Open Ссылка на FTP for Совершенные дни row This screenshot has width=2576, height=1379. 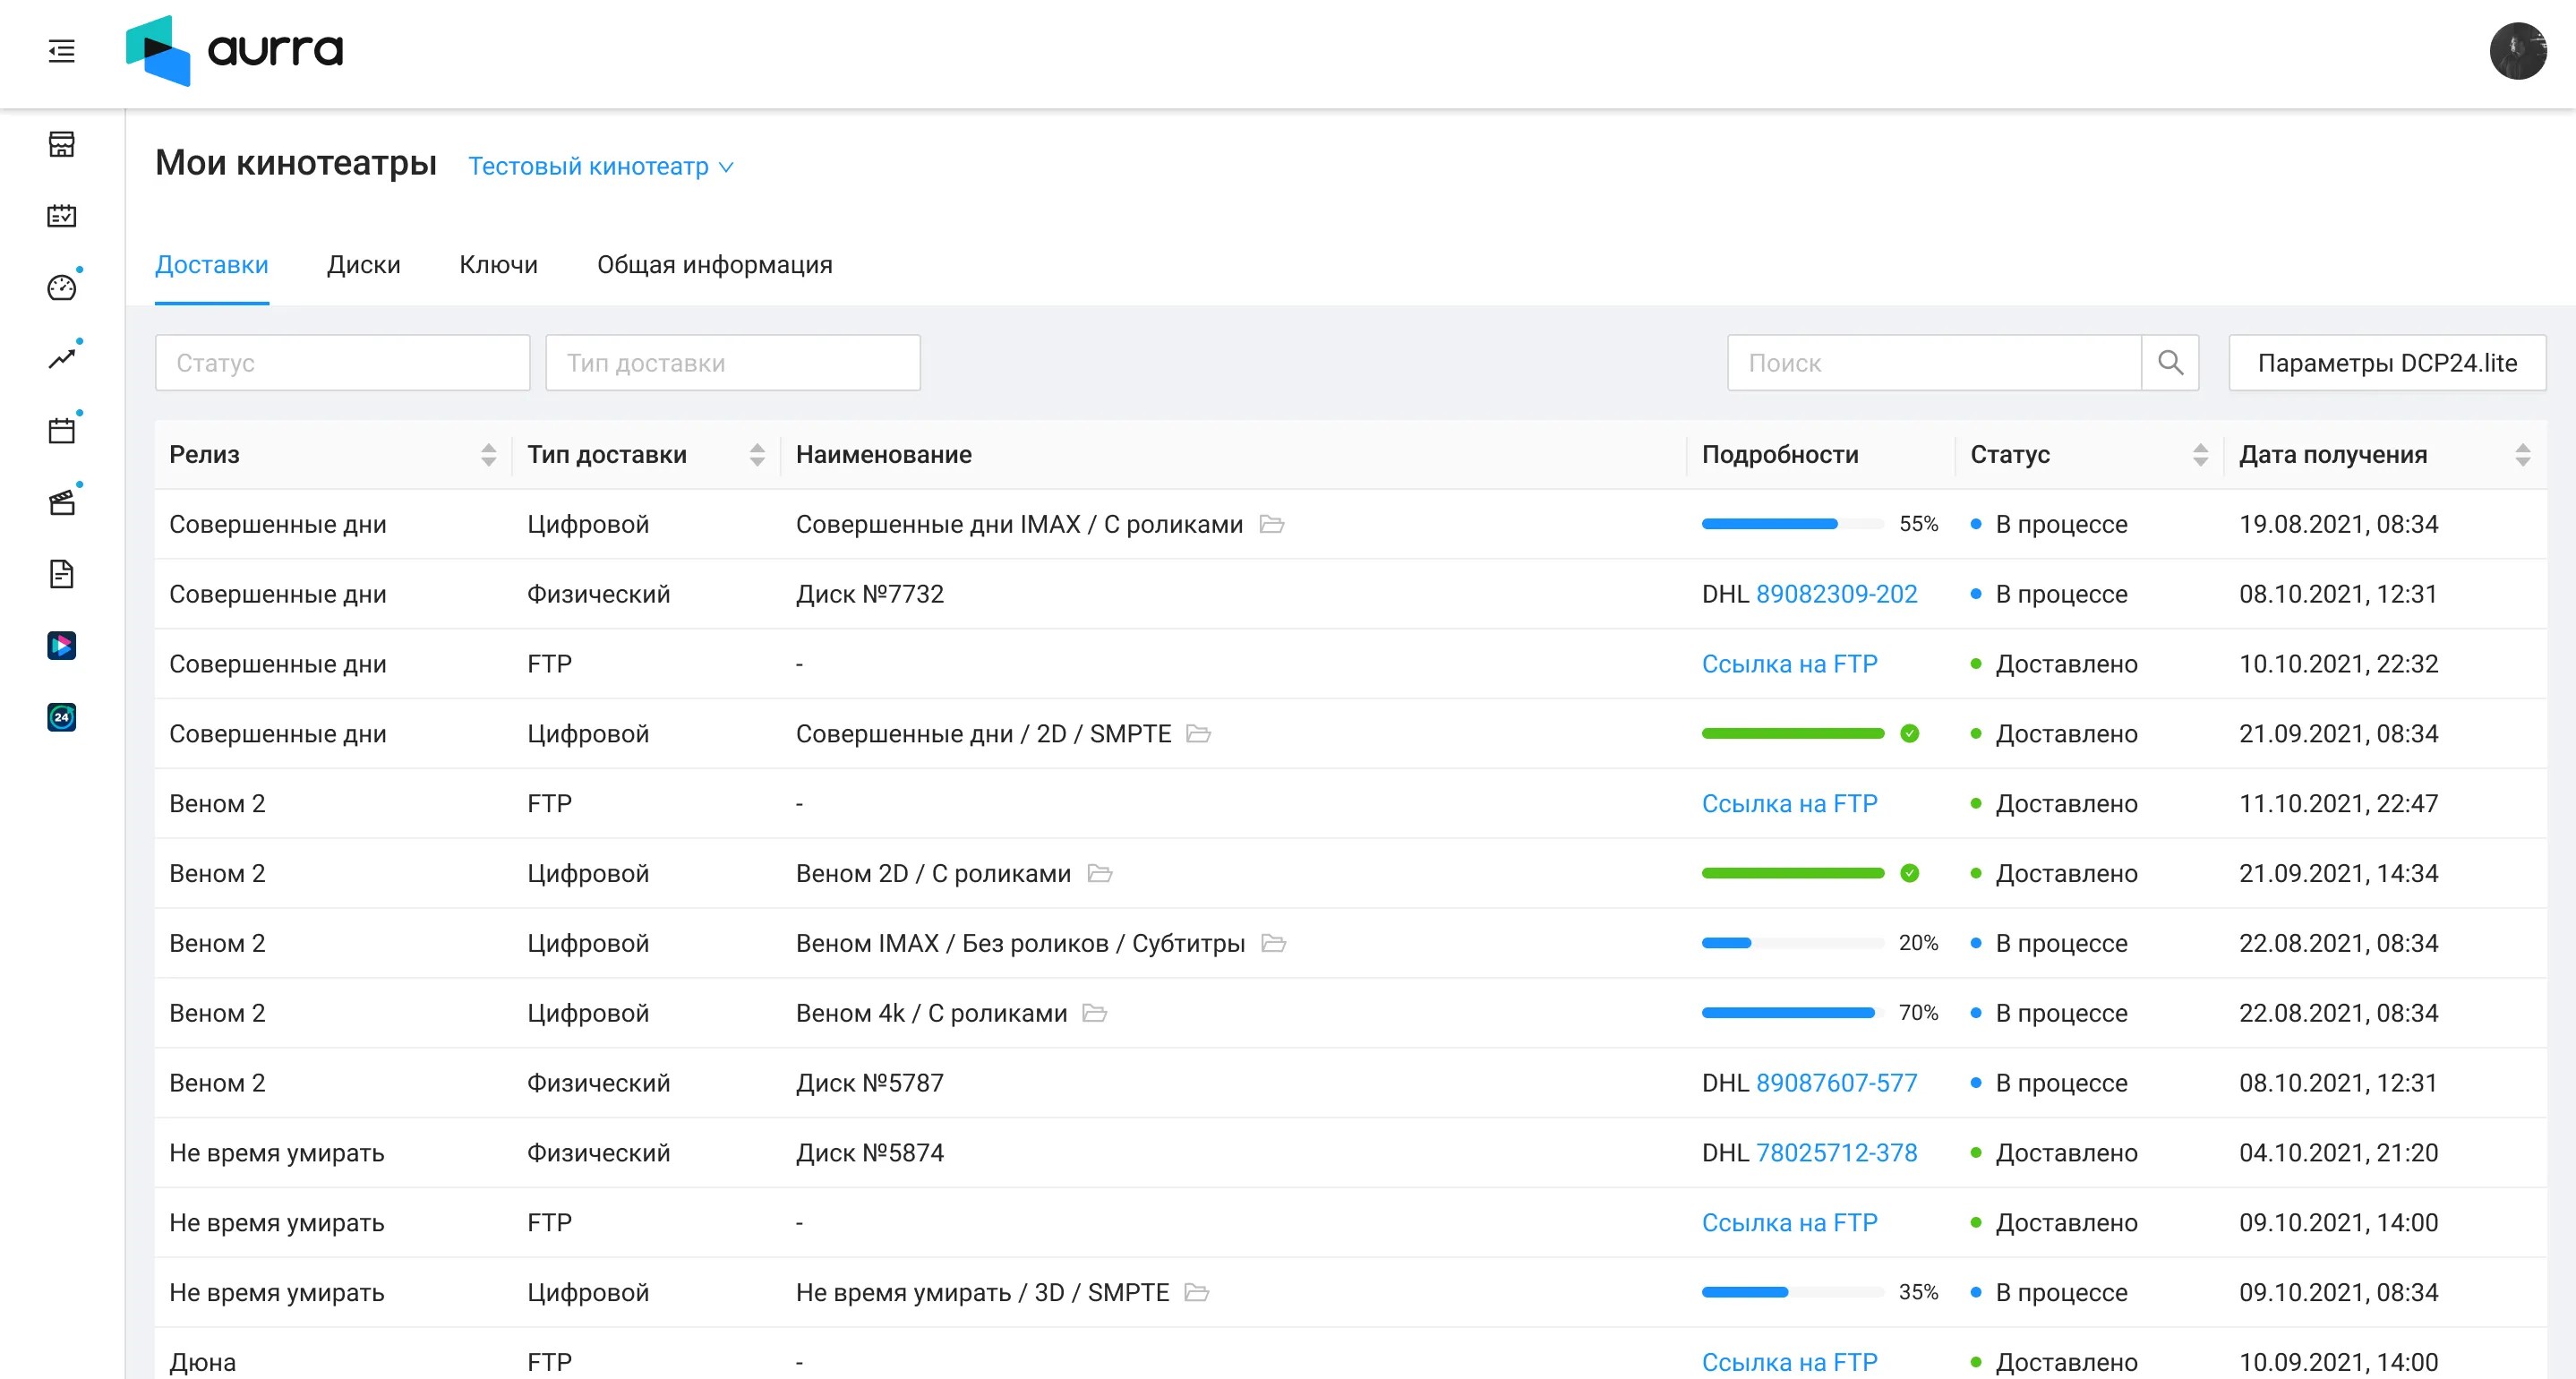coord(1790,664)
